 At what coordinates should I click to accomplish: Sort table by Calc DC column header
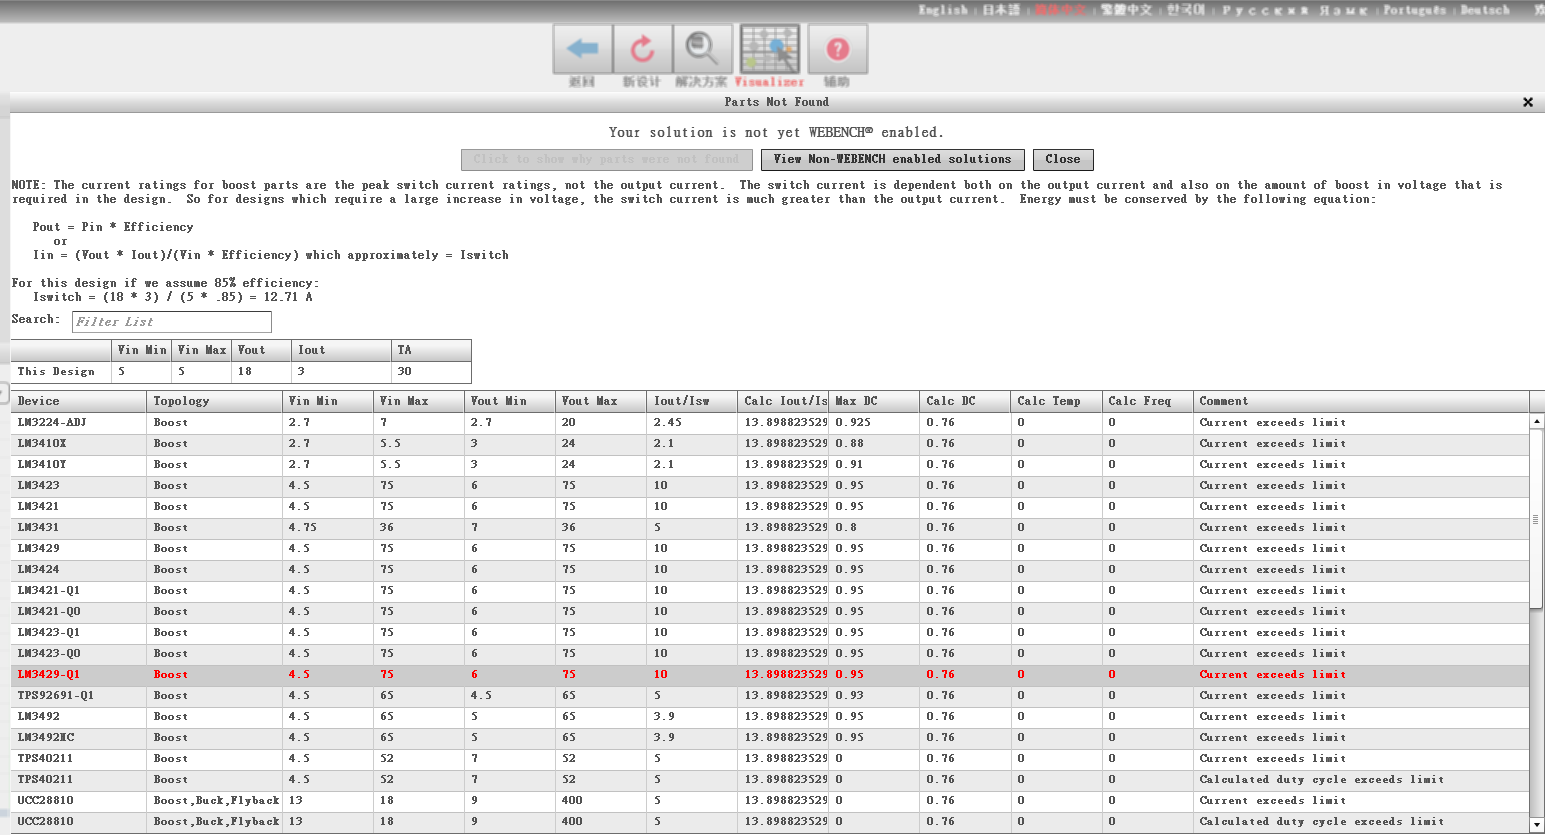tap(965, 401)
